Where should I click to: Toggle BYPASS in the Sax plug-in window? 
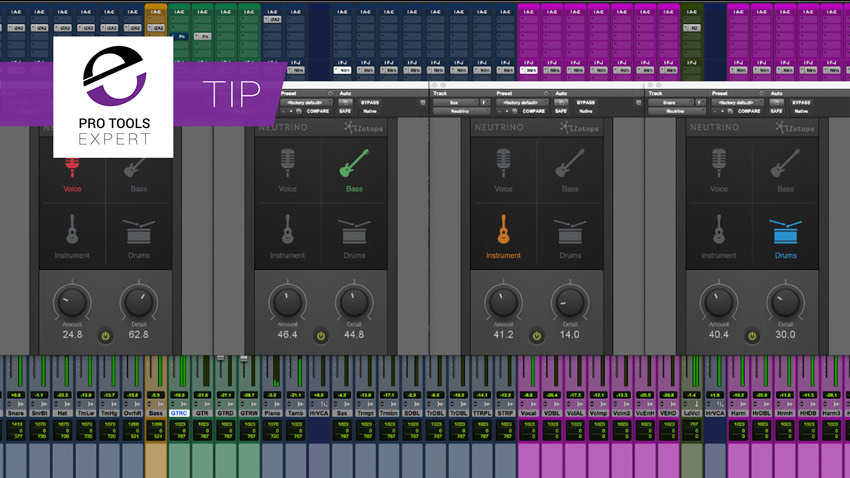coord(585,102)
